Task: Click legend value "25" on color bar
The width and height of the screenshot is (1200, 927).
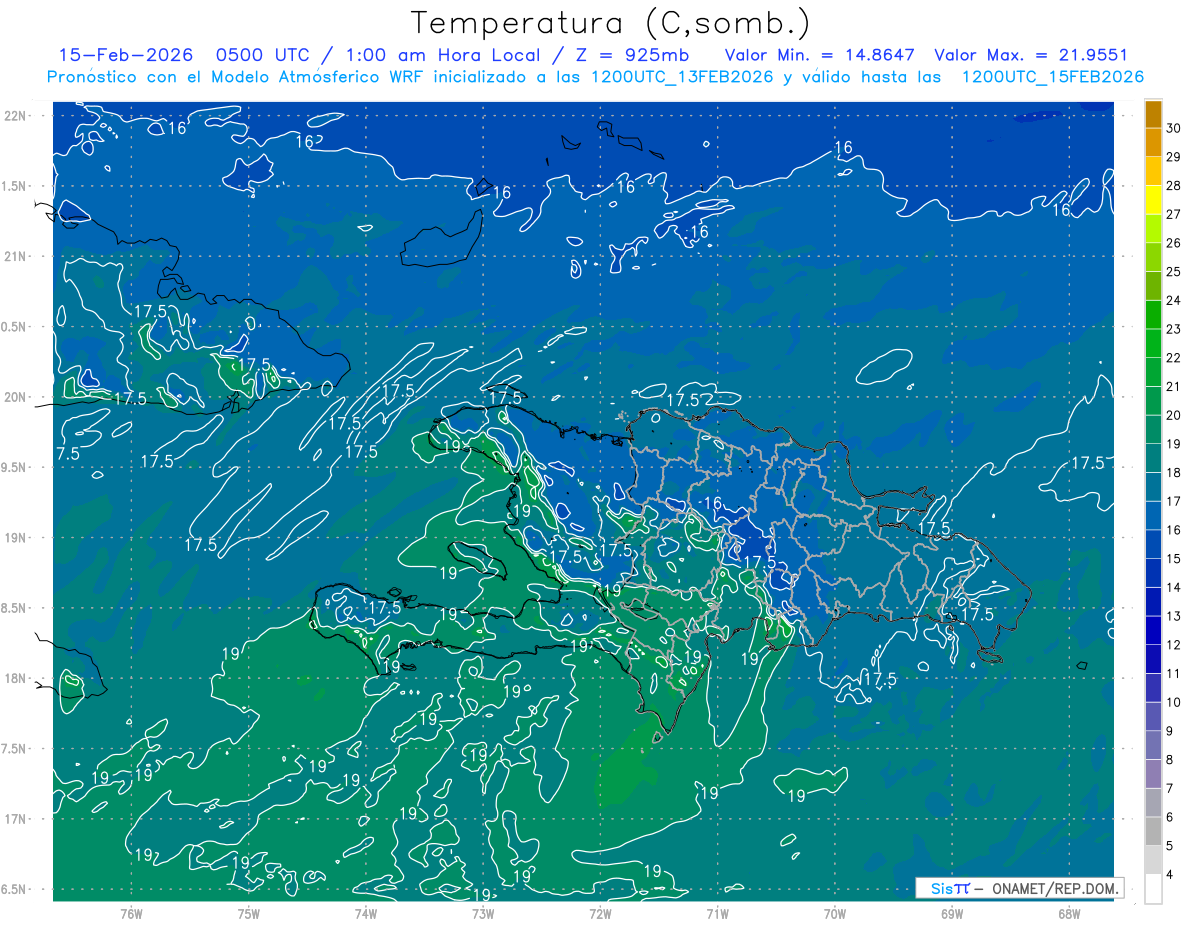Action: 1174,271
